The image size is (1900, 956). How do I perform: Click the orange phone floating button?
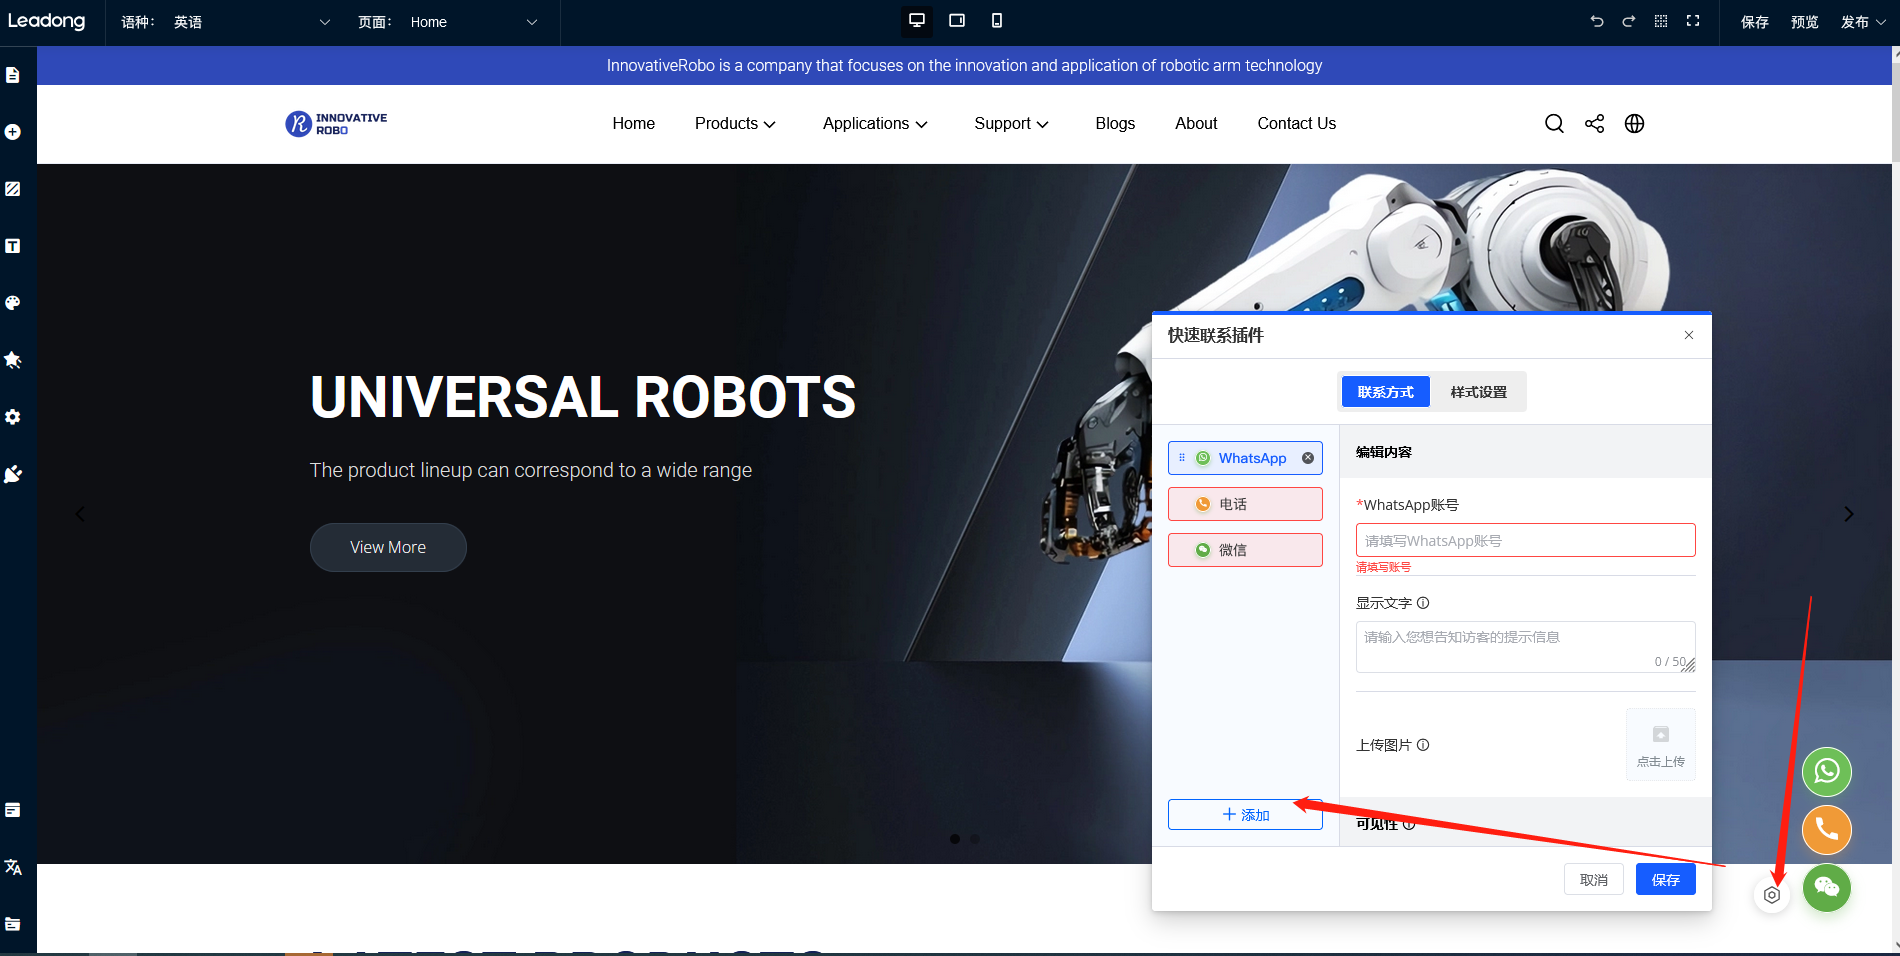point(1826,830)
